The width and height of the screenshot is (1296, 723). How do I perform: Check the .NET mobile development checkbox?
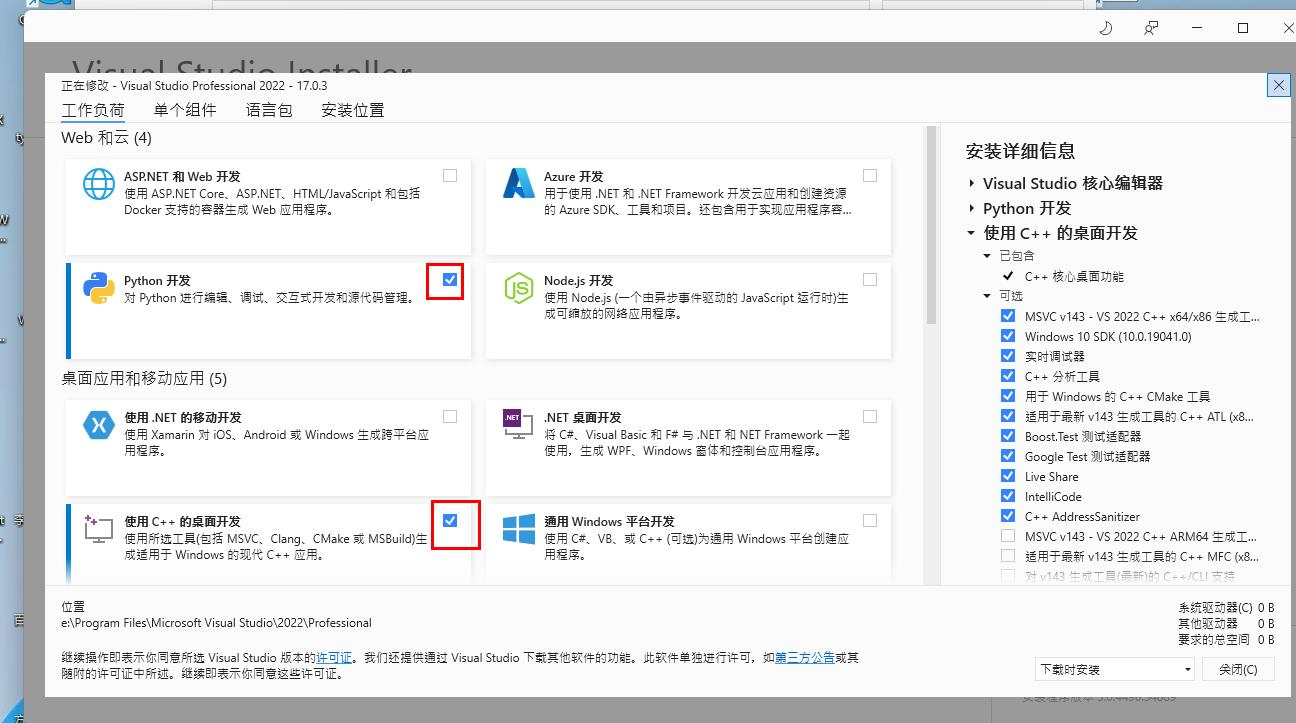(x=450, y=416)
